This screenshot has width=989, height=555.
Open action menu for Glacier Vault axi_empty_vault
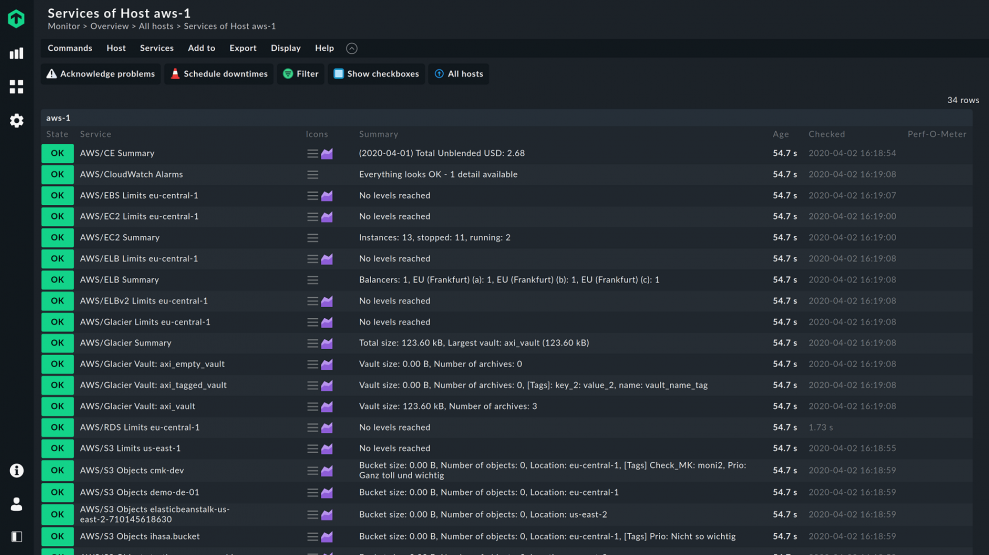[x=312, y=365]
